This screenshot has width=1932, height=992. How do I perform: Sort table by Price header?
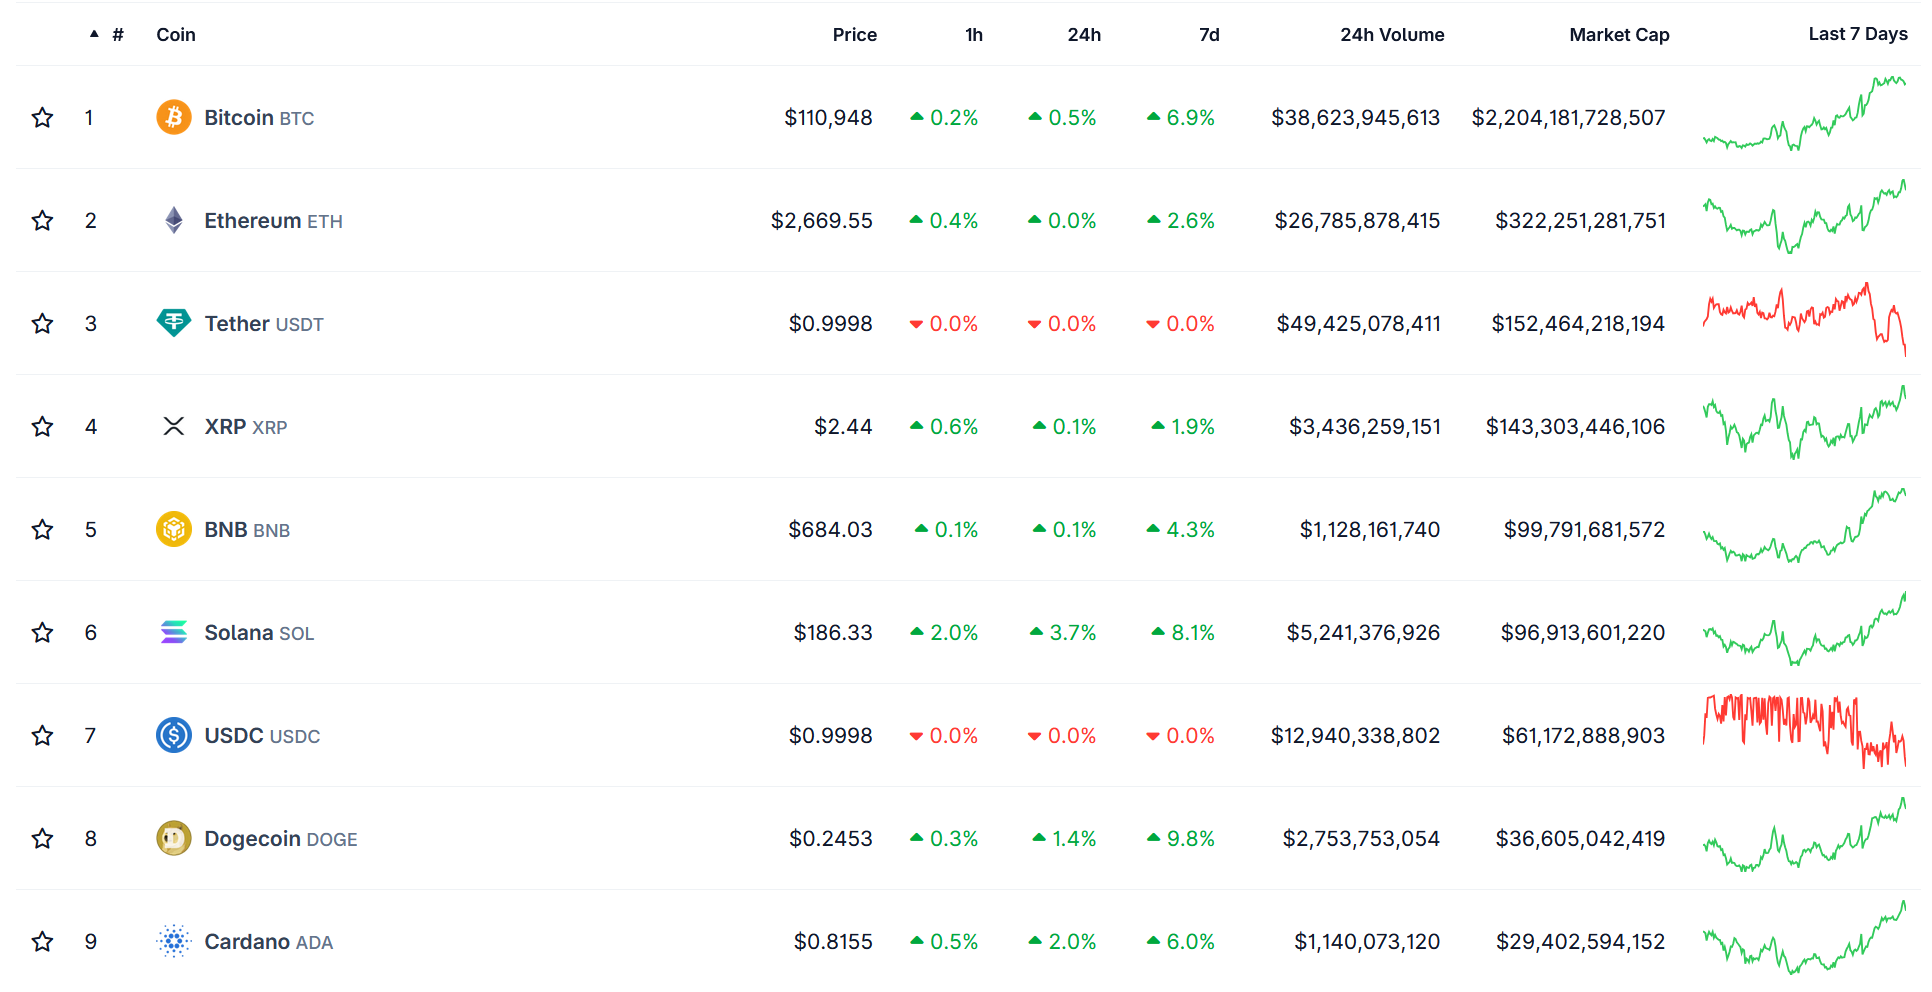[854, 34]
